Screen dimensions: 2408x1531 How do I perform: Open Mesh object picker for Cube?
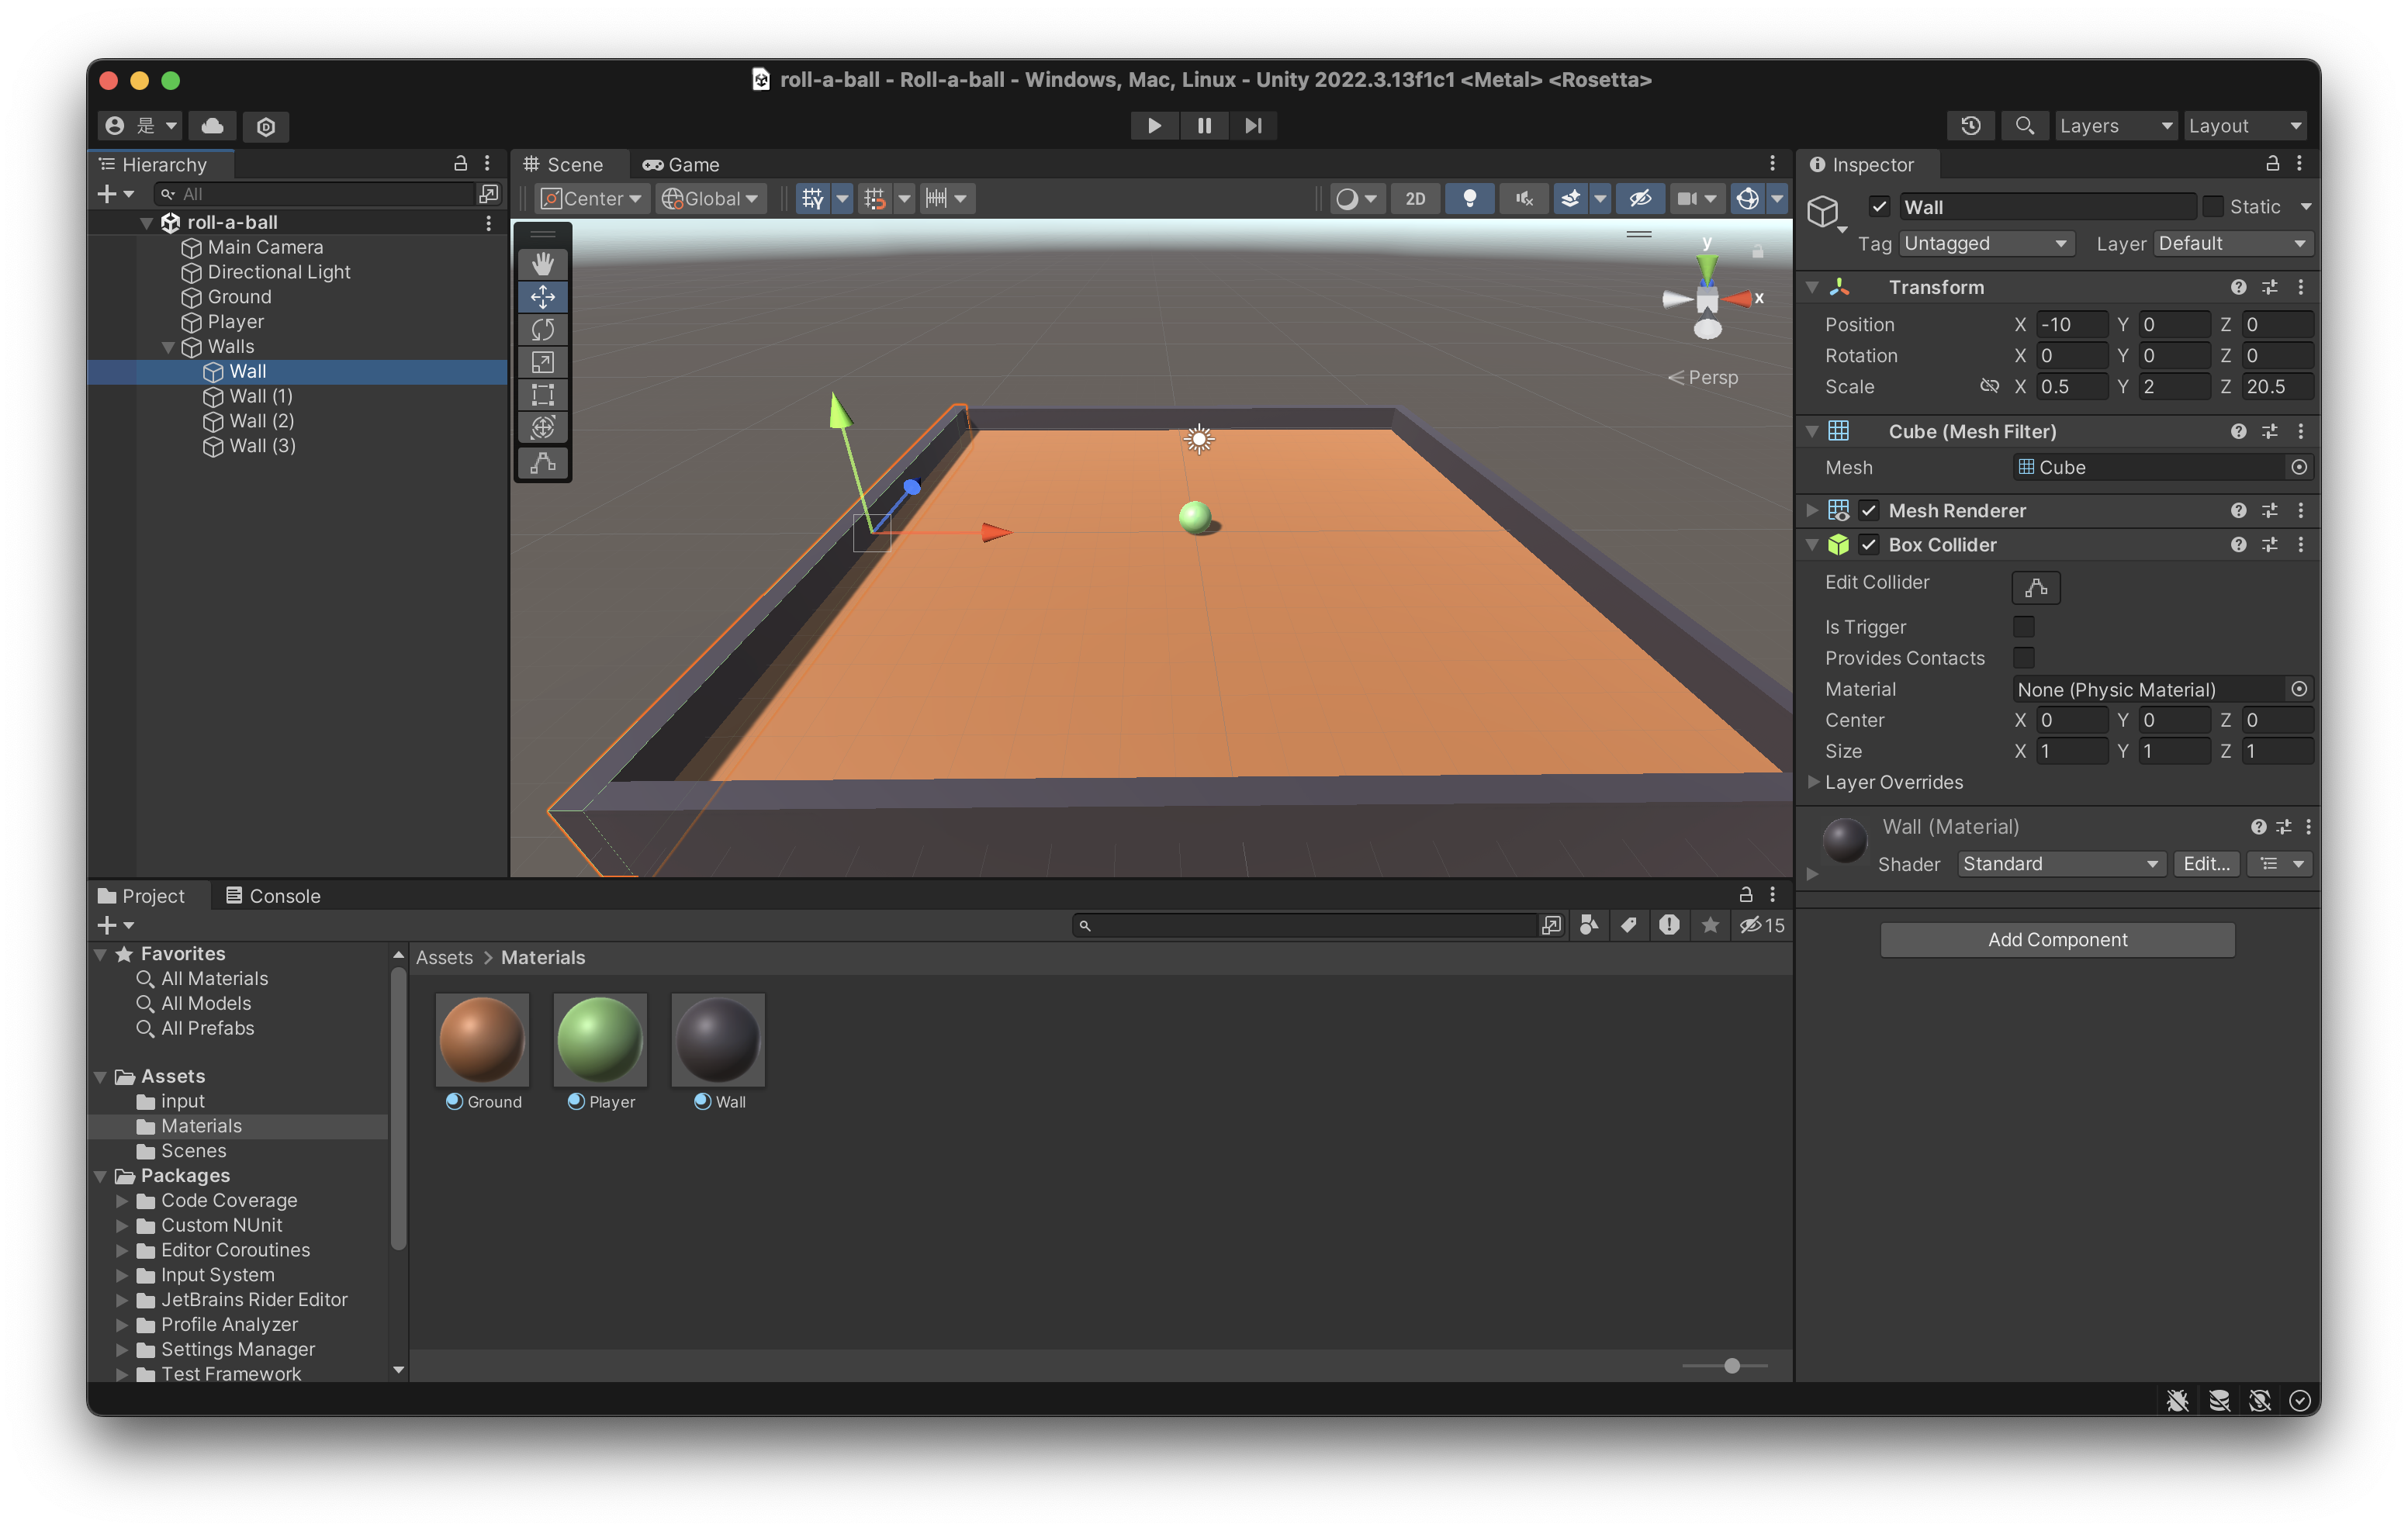[x=2299, y=468]
